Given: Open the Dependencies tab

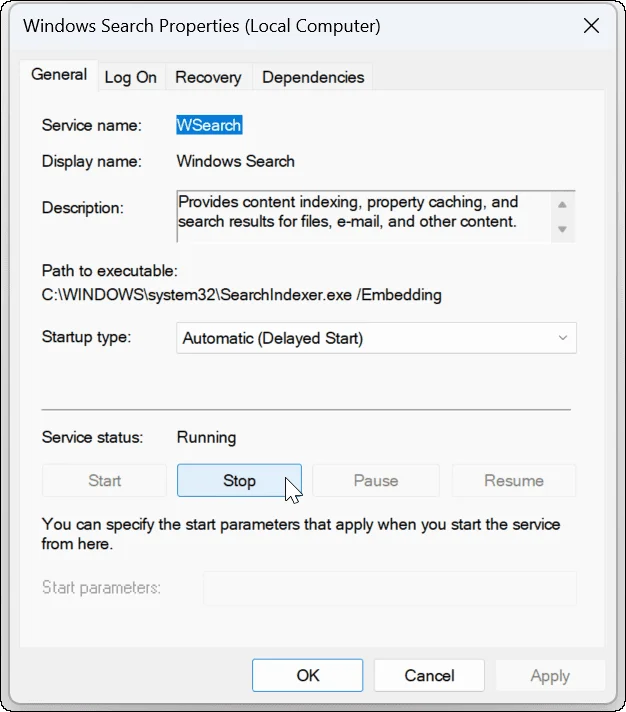Looking at the screenshot, I should [x=313, y=77].
